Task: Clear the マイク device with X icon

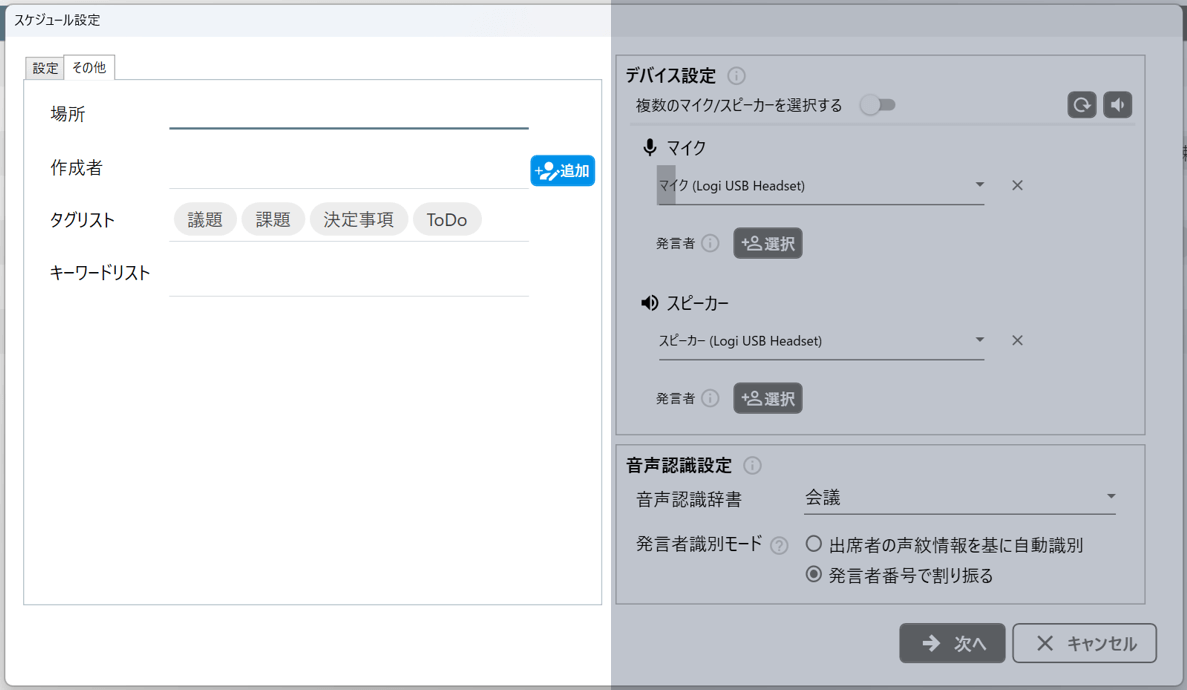Action: (x=1017, y=185)
